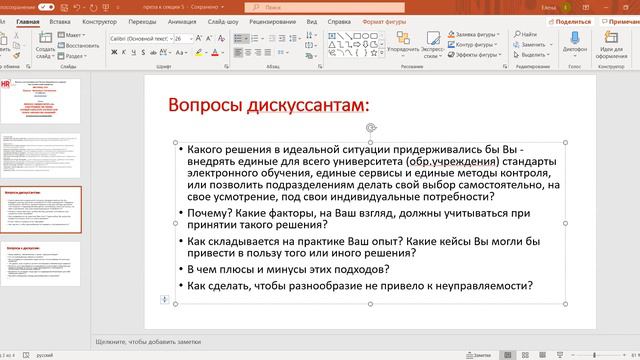The image size is (640, 360).
Task: Open the Главная ribbon tab
Action: pyautogui.click(x=28, y=22)
